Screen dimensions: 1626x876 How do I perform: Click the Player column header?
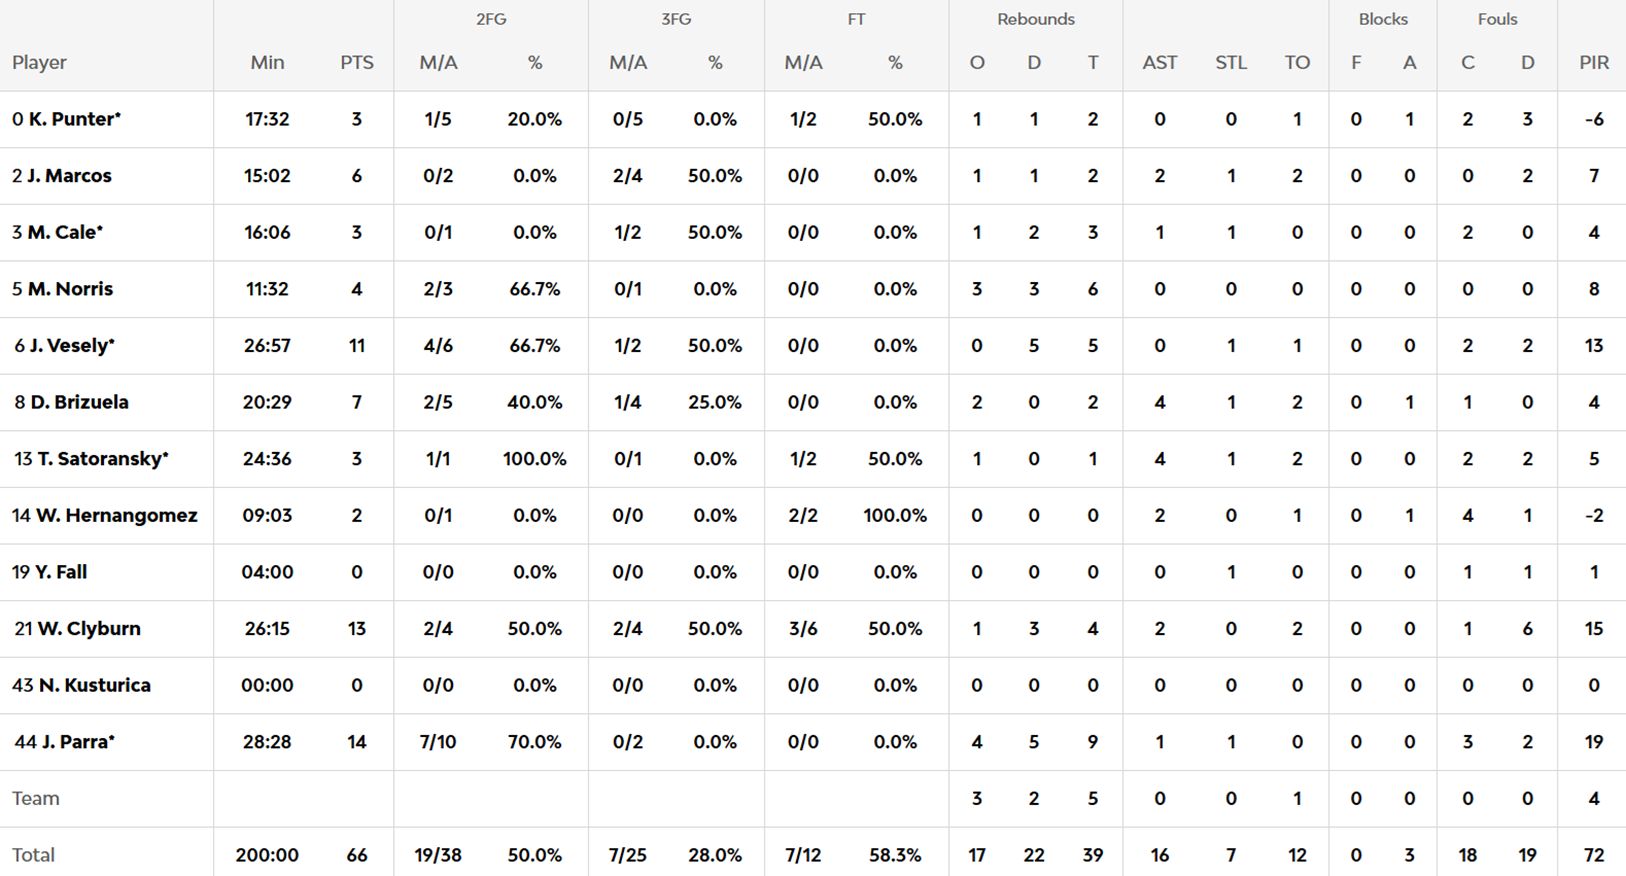(x=39, y=62)
